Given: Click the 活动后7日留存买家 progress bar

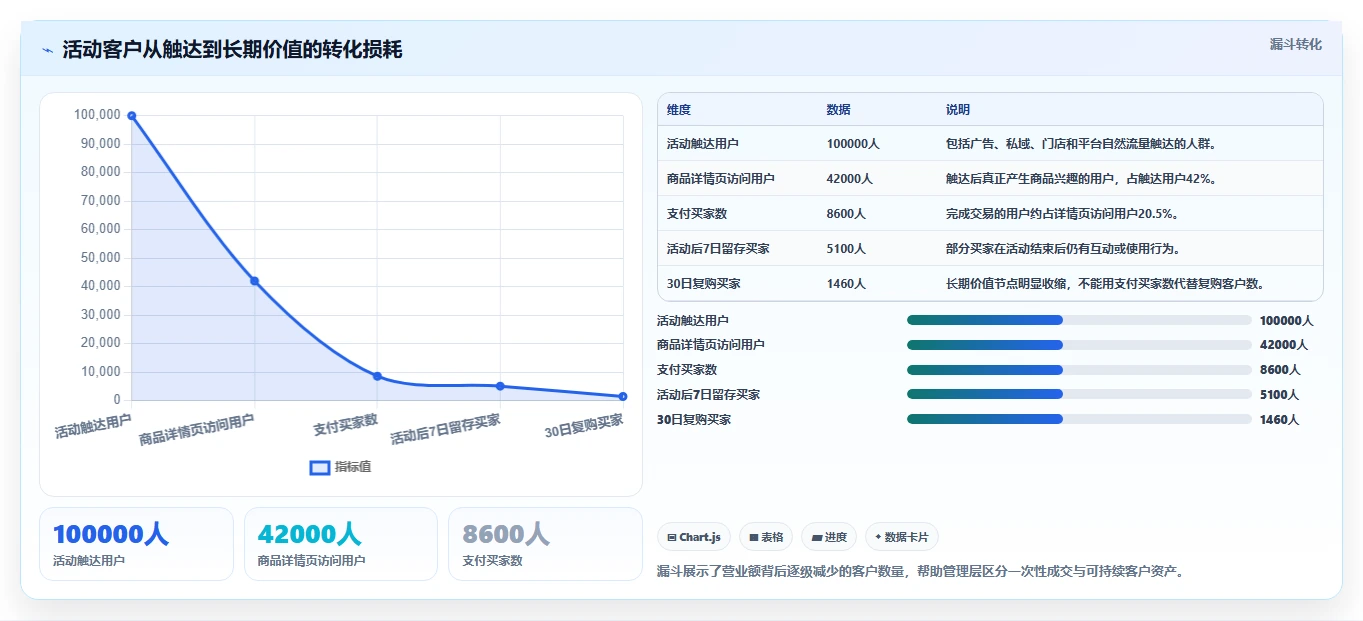Looking at the screenshot, I should tap(1079, 394).
